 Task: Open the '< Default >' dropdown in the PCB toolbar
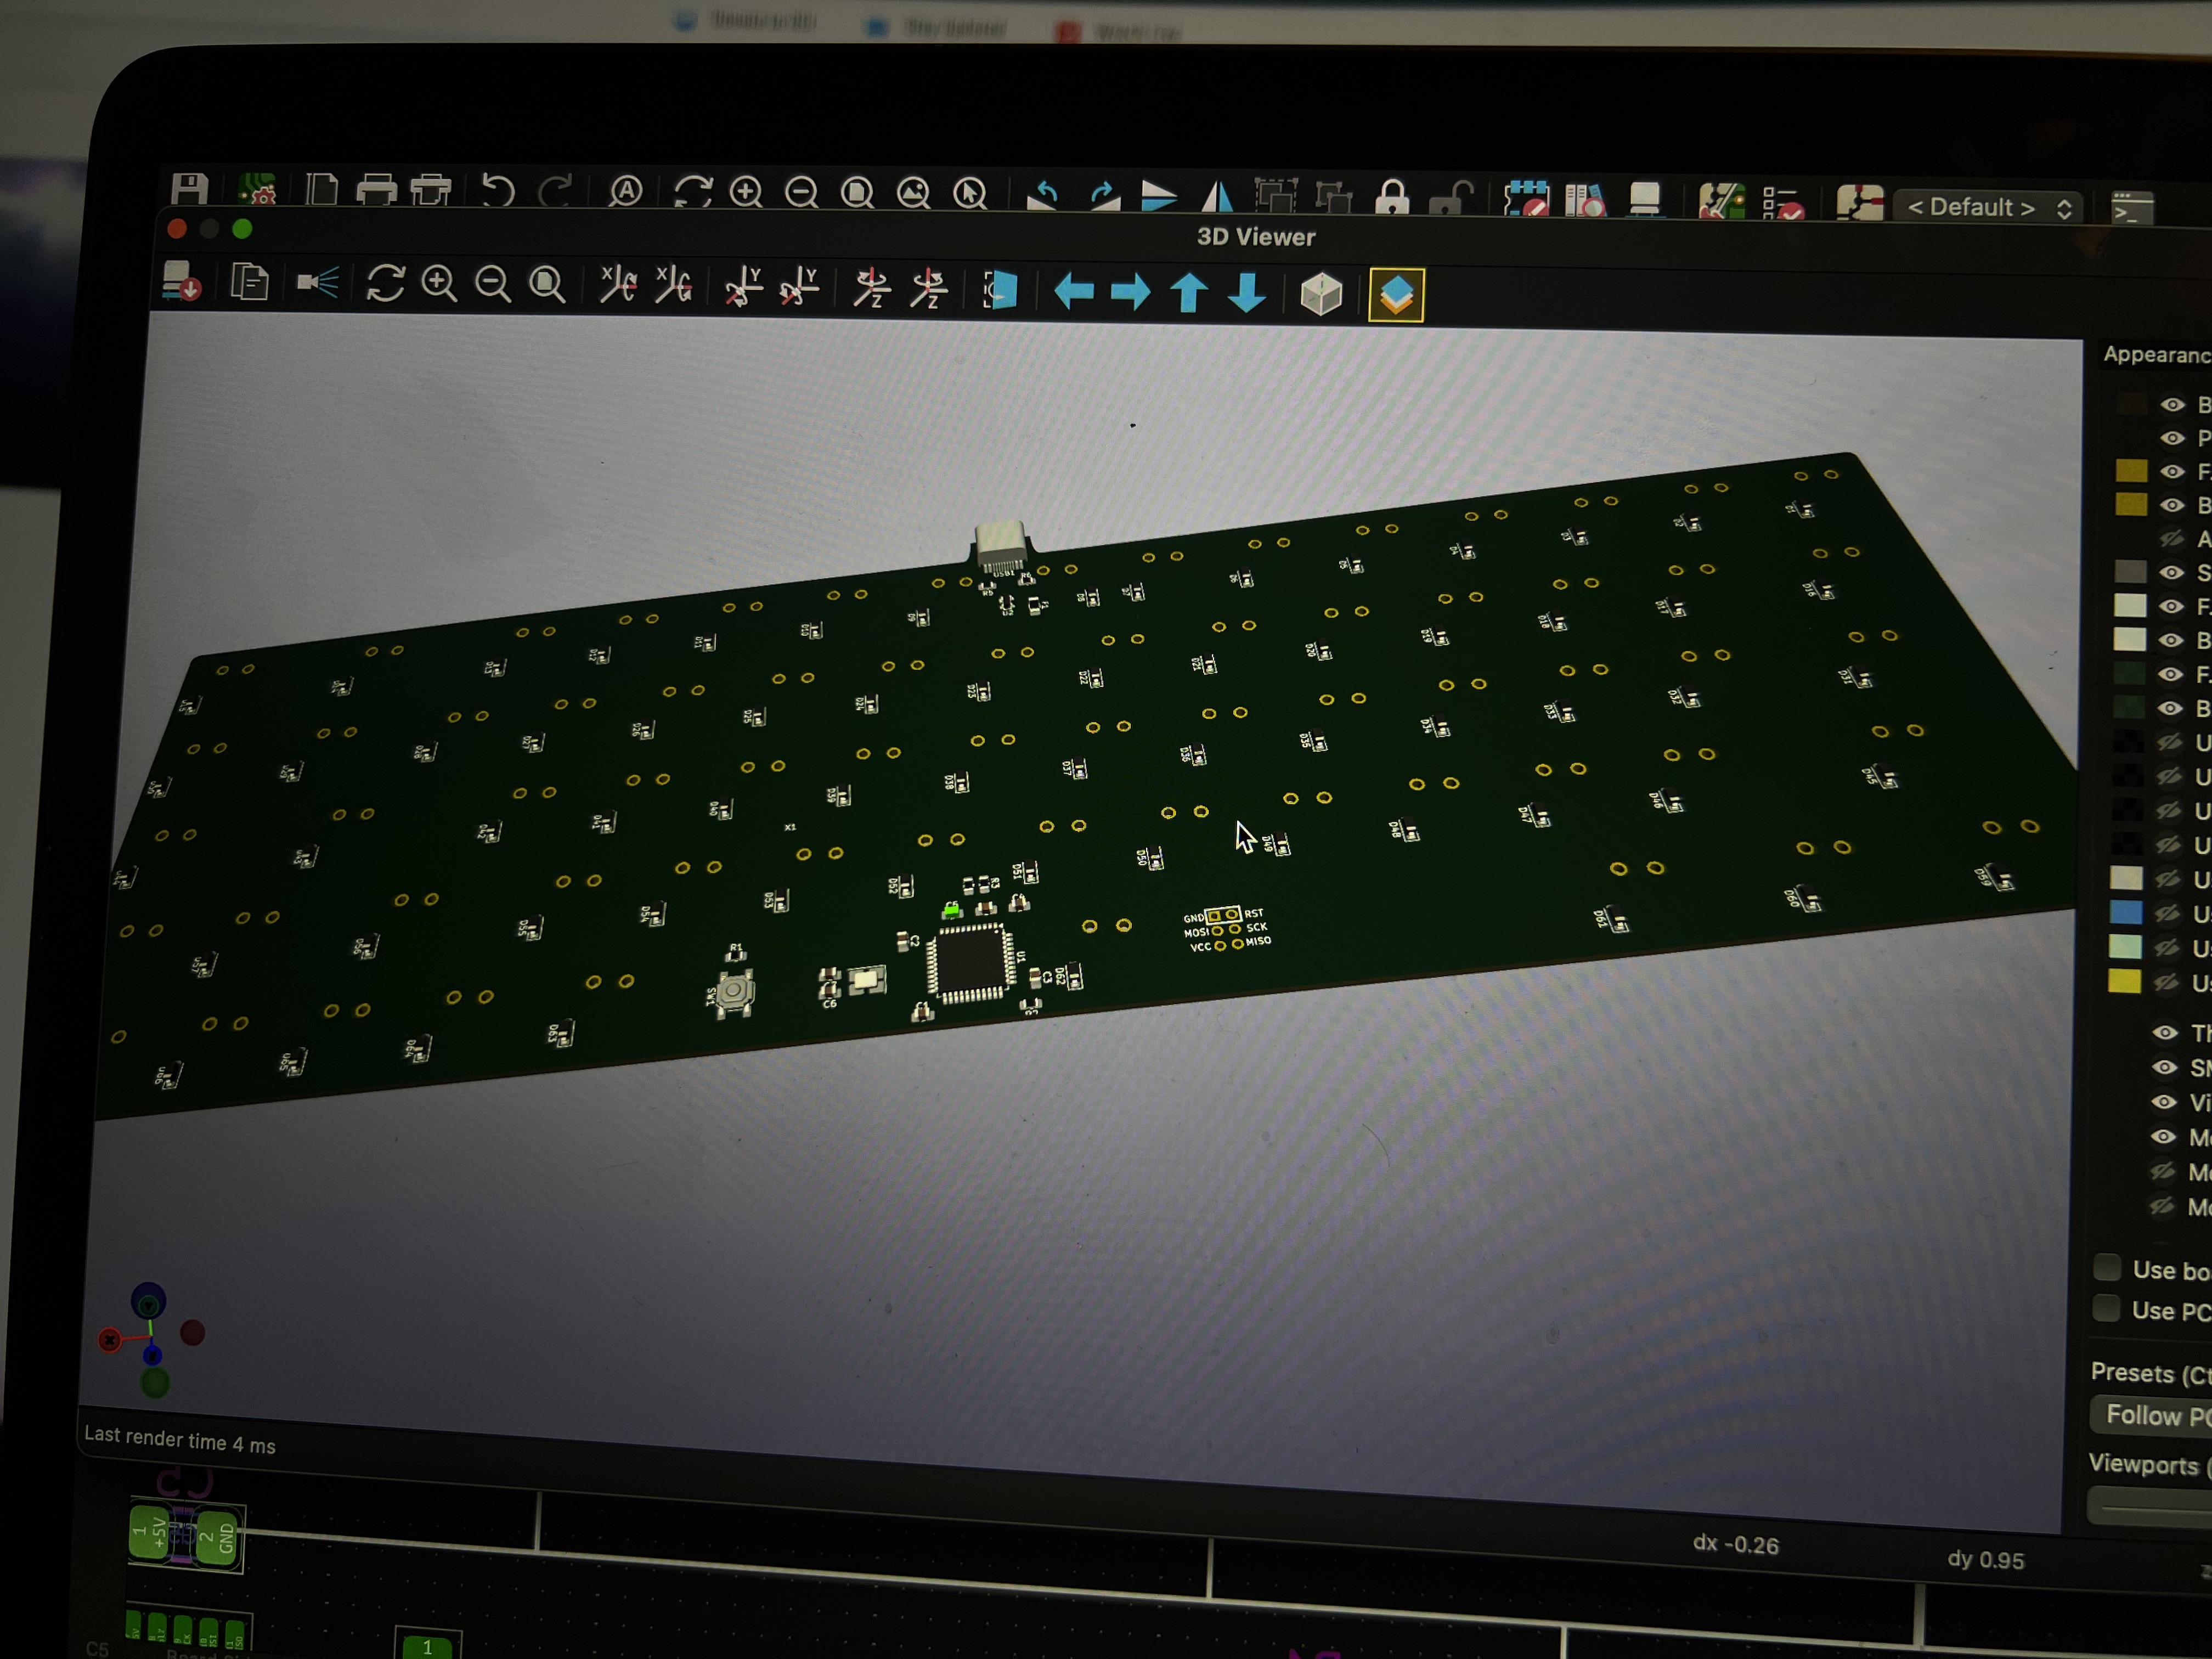tap(1988, 208)
